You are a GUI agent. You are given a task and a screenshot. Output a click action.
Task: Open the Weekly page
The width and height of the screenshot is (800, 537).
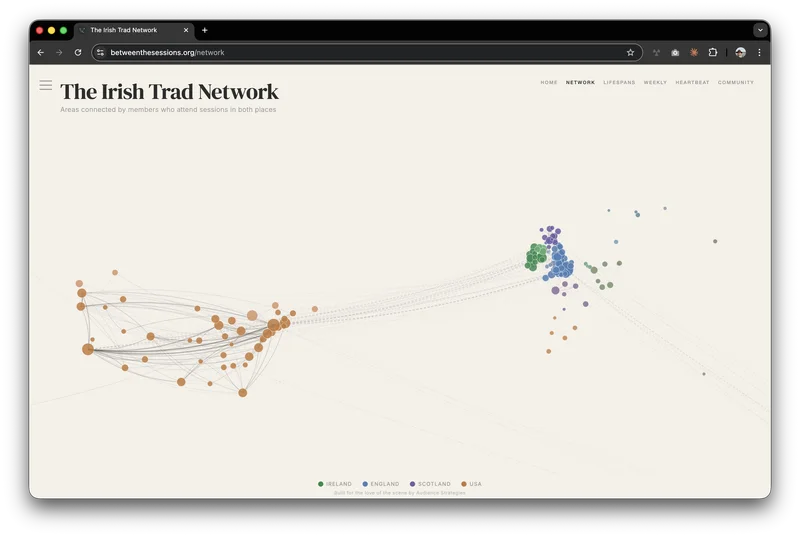tap(655, 82)
